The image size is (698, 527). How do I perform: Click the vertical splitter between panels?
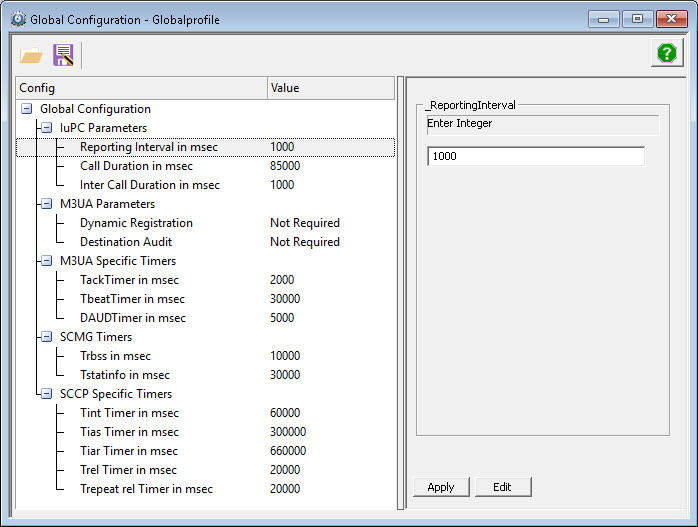[x=401, y=293]
